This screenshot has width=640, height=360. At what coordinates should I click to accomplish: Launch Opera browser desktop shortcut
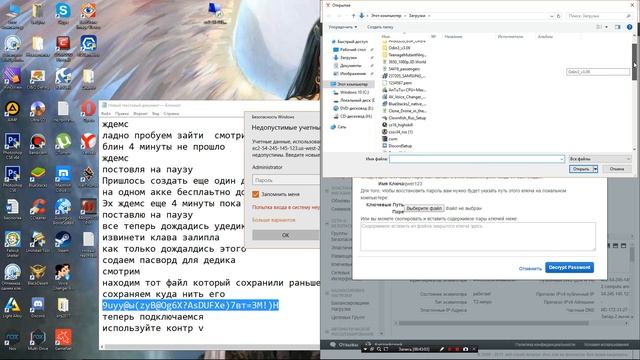88,112
